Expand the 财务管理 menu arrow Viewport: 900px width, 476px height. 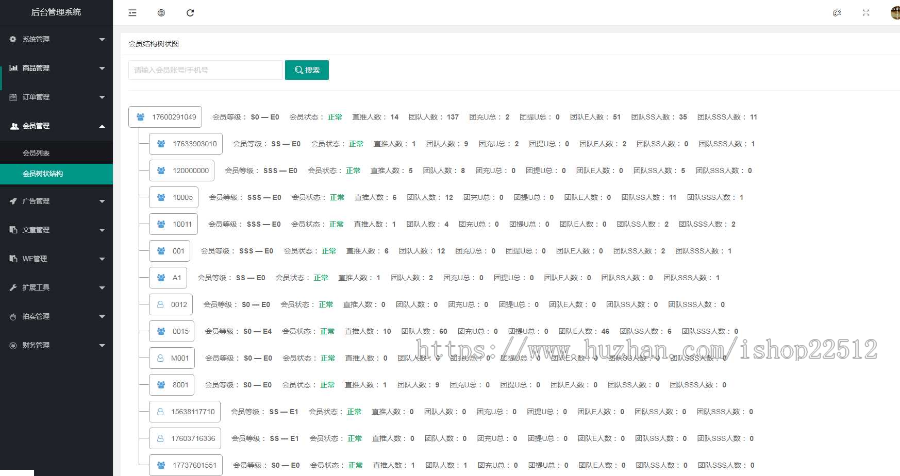[x=102, y=346]
